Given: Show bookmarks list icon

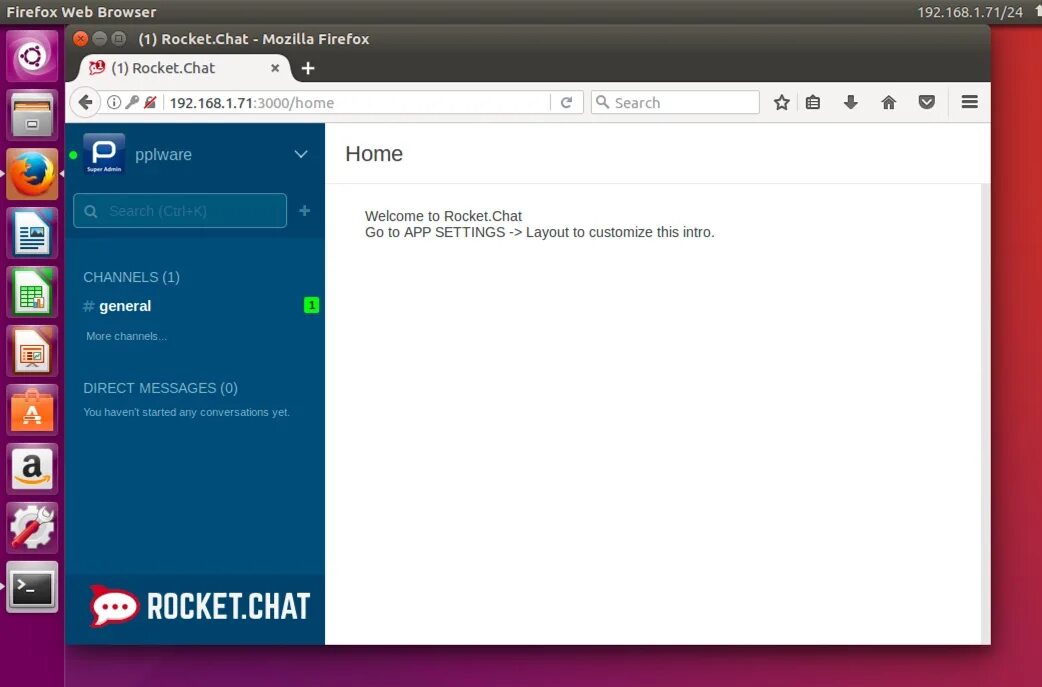Looking at the screenshot, I should [x=813, y=102].
